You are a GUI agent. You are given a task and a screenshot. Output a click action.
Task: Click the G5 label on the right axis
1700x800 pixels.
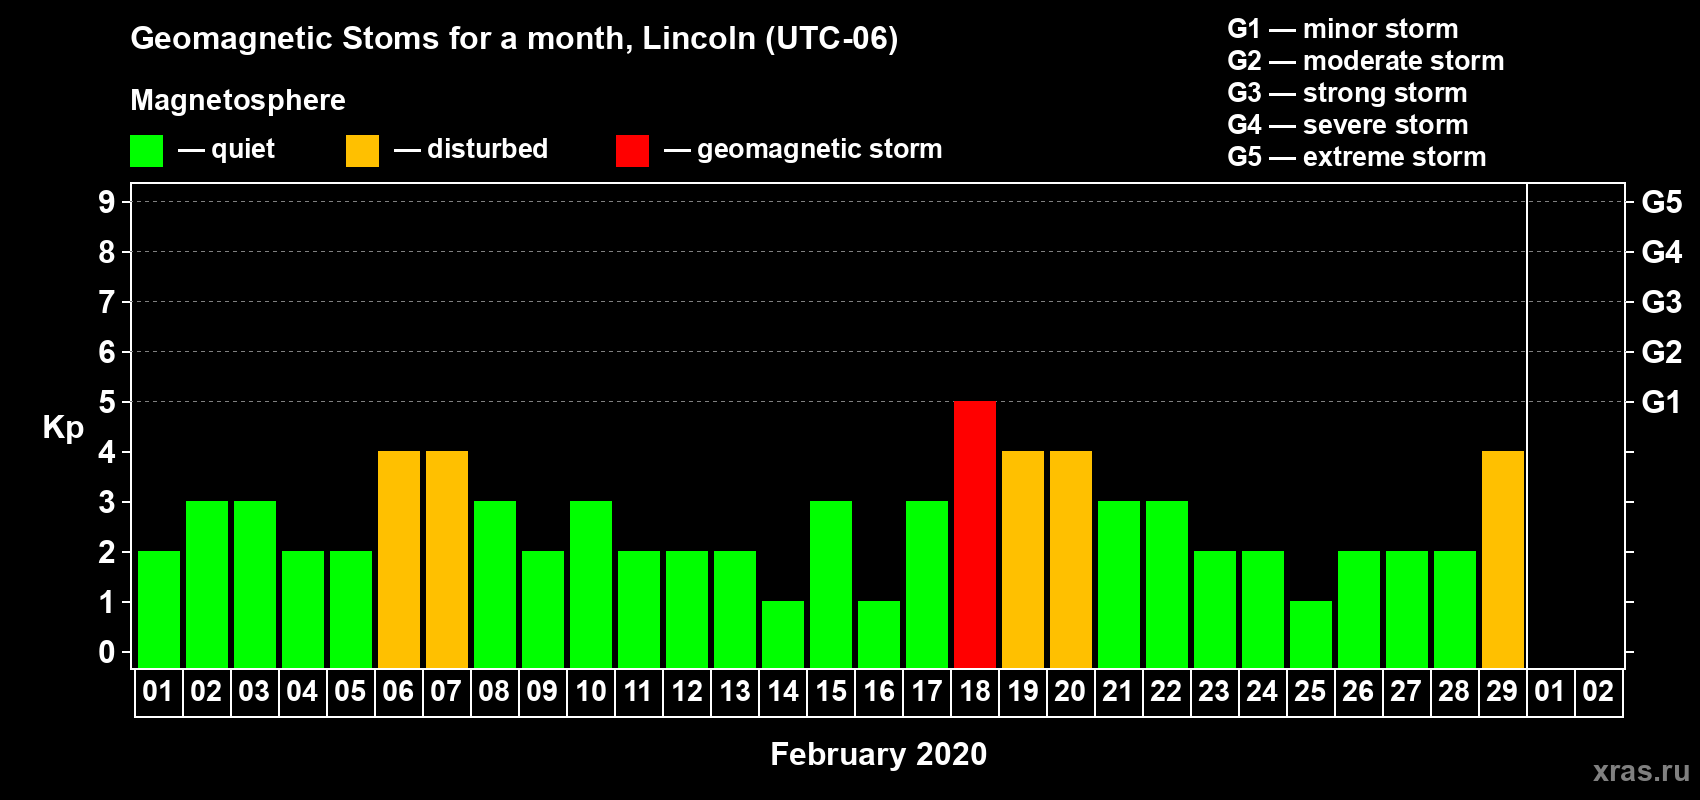coord(1661,202)
